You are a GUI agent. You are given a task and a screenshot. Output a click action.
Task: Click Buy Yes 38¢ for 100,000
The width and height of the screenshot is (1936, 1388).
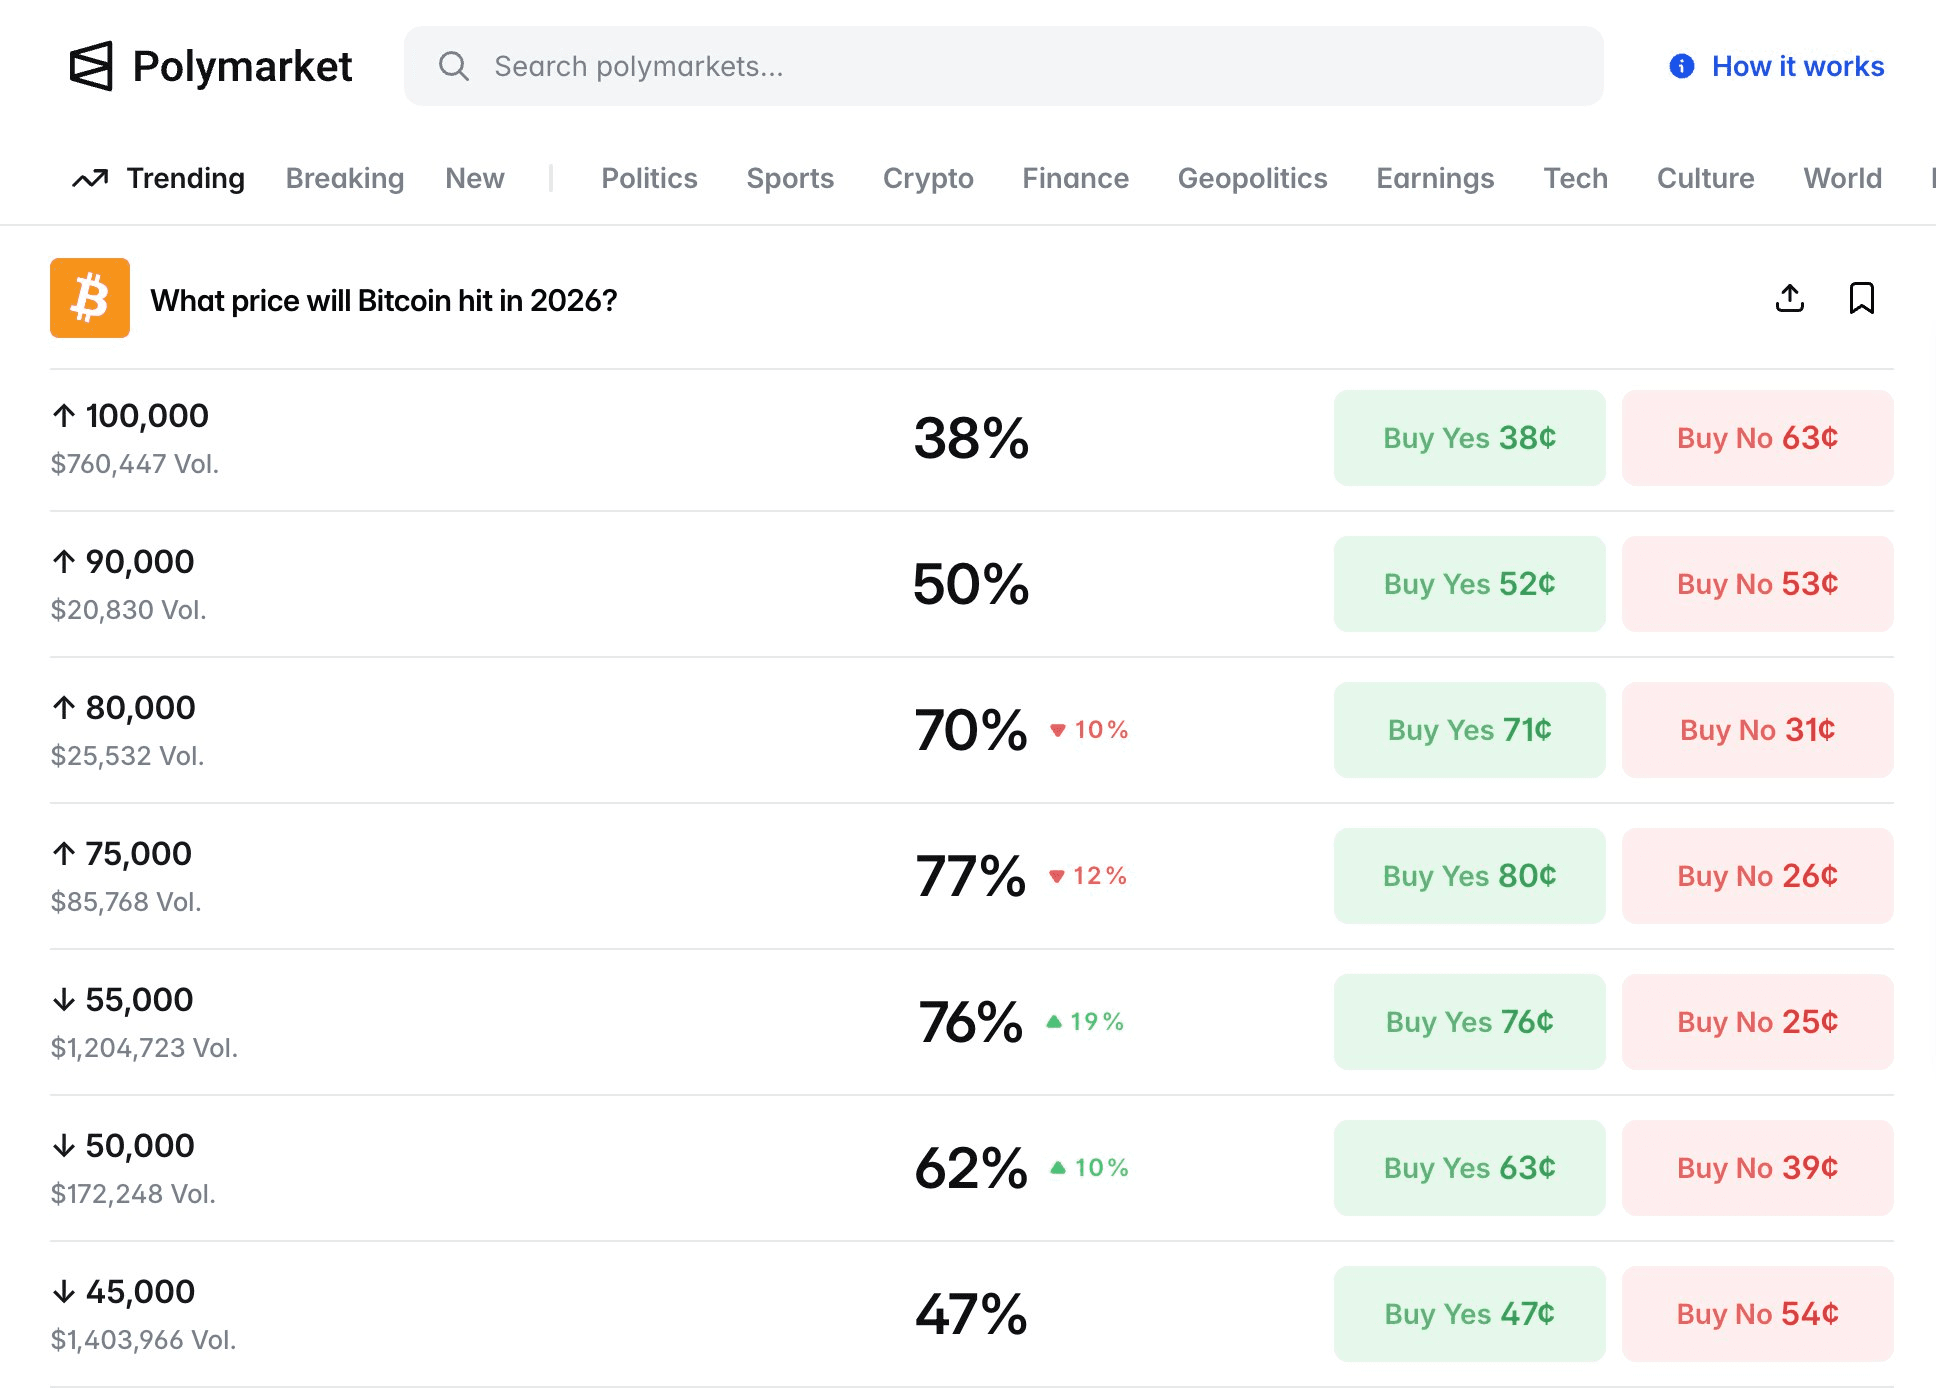[x=1469, y=438]
